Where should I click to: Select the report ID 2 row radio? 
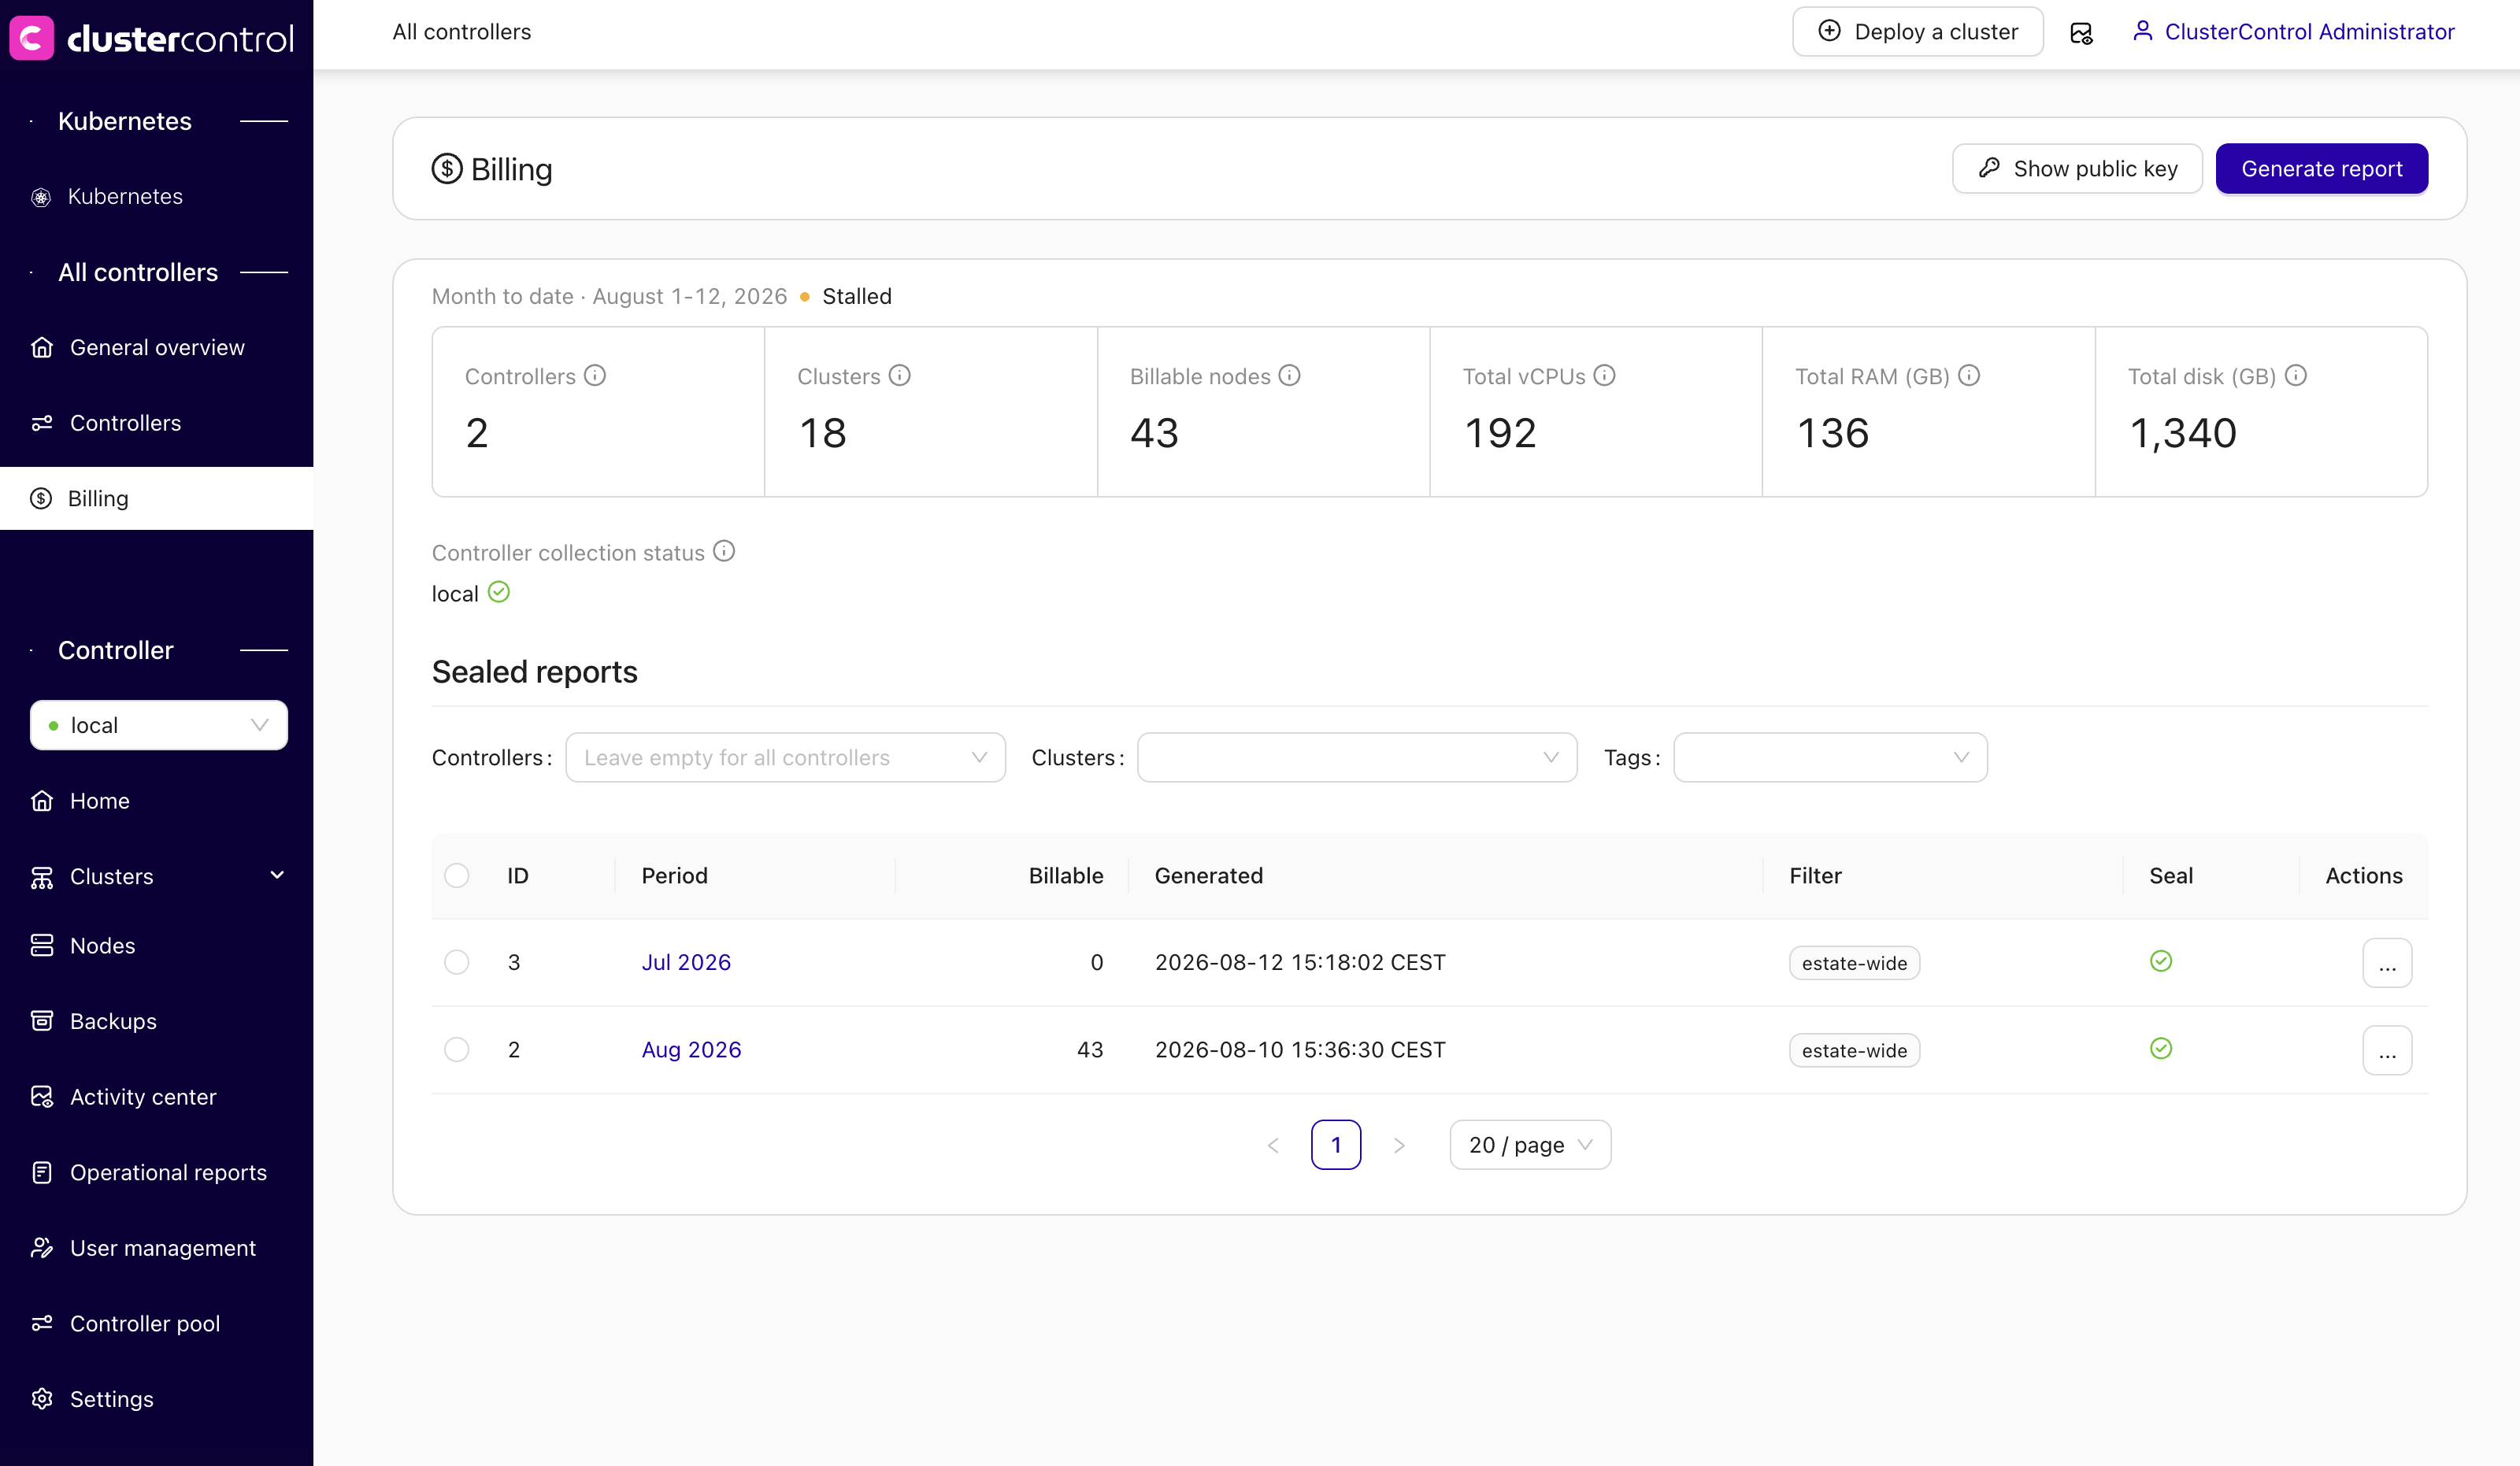(457, 1050)
